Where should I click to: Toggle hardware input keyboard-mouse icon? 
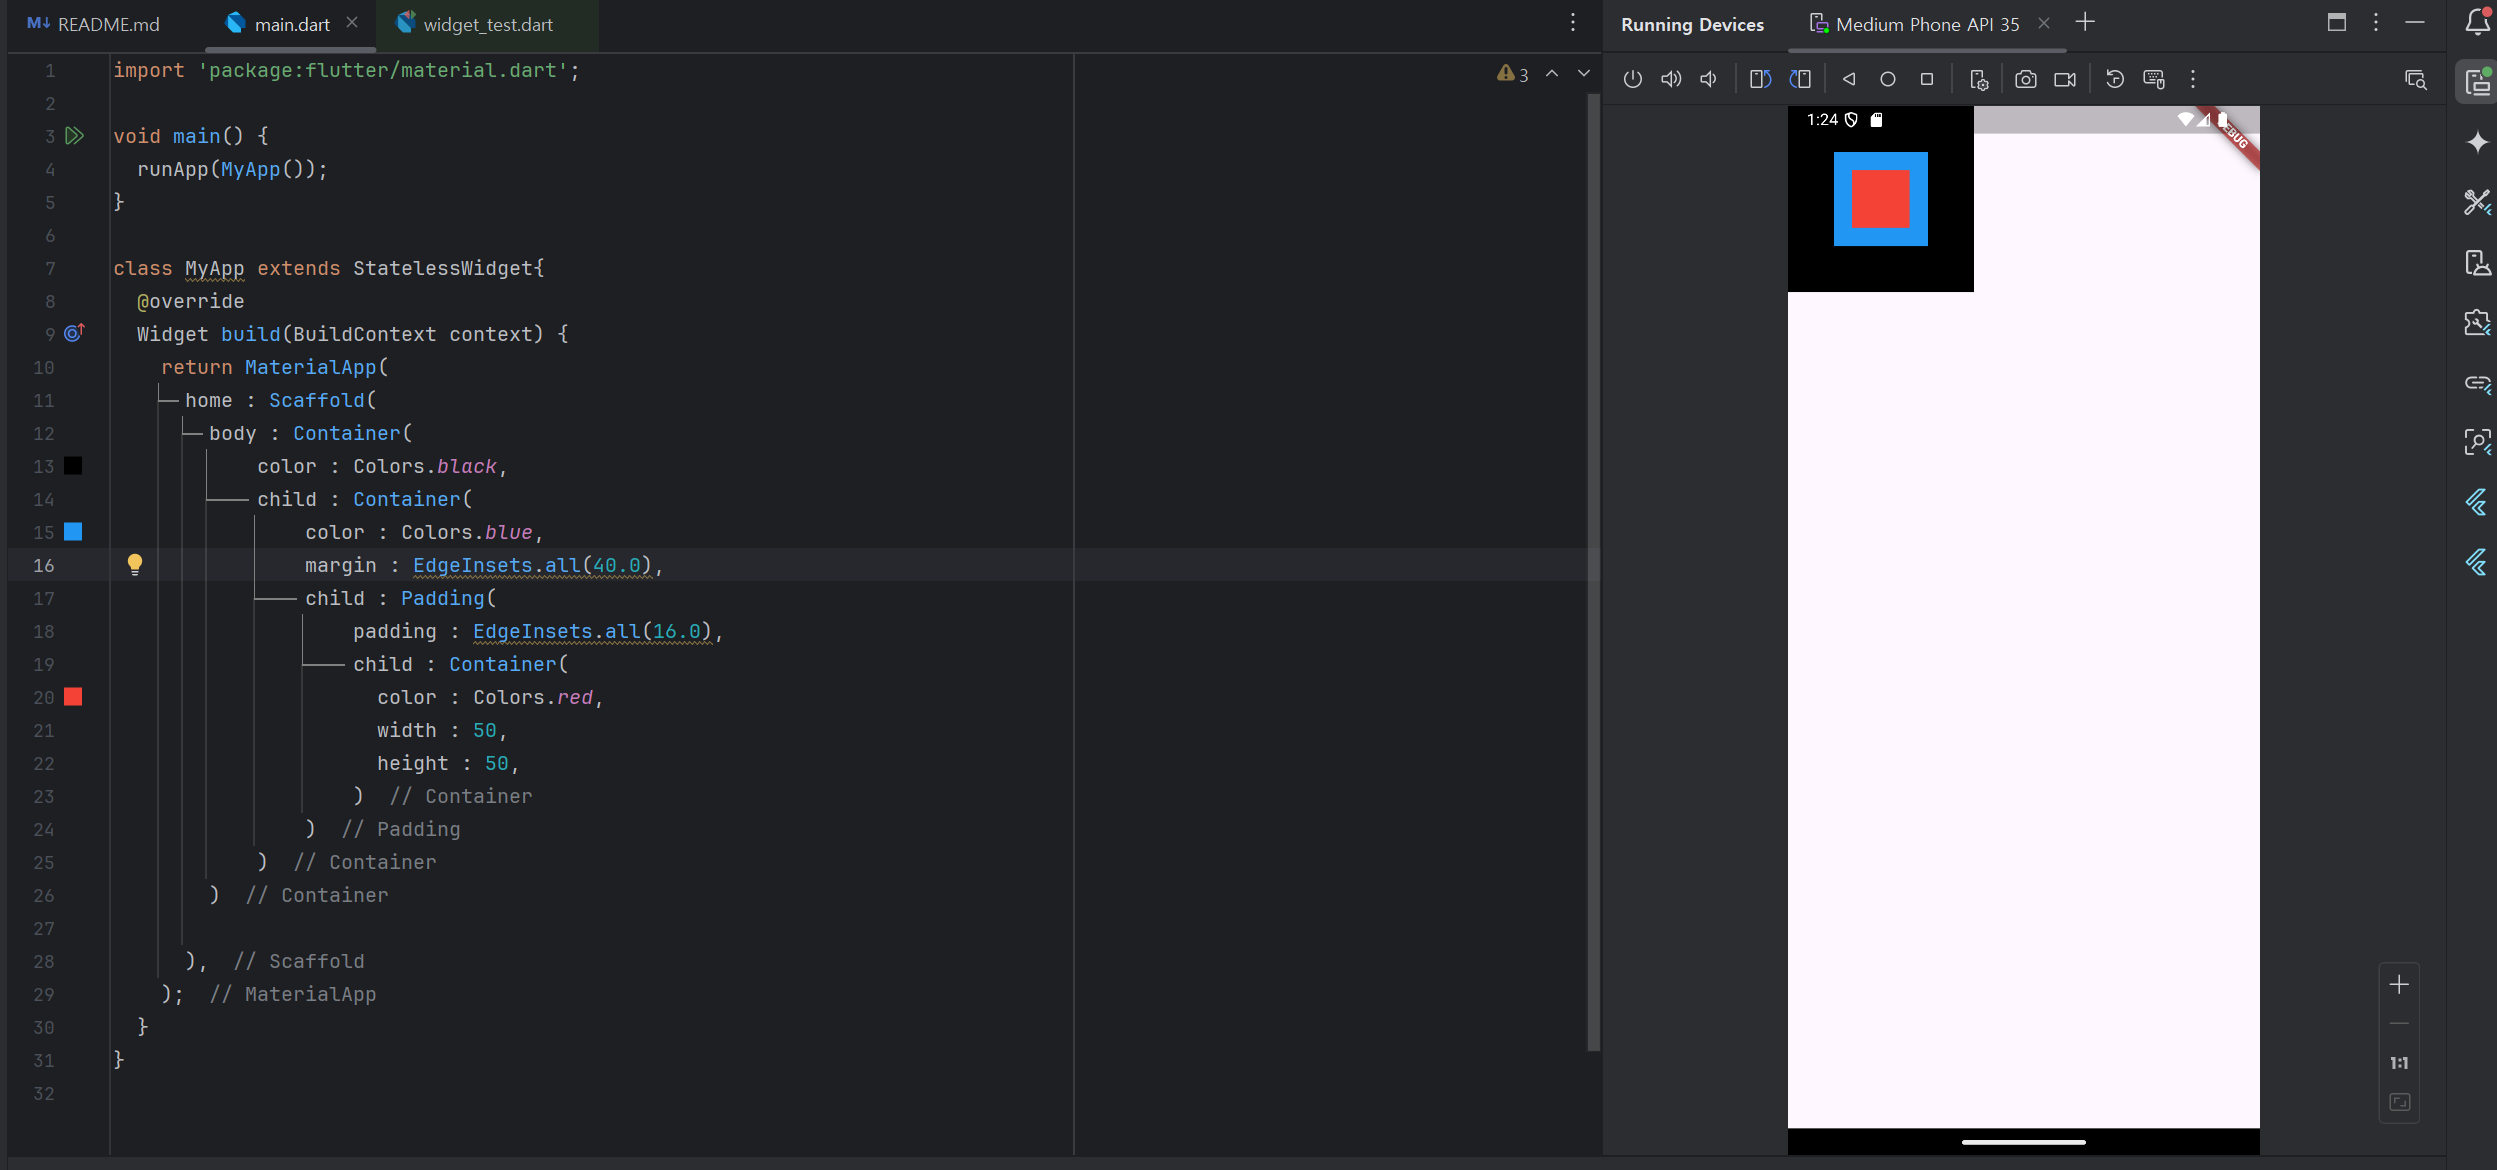pyautogui.click(x=2154, y=79)
